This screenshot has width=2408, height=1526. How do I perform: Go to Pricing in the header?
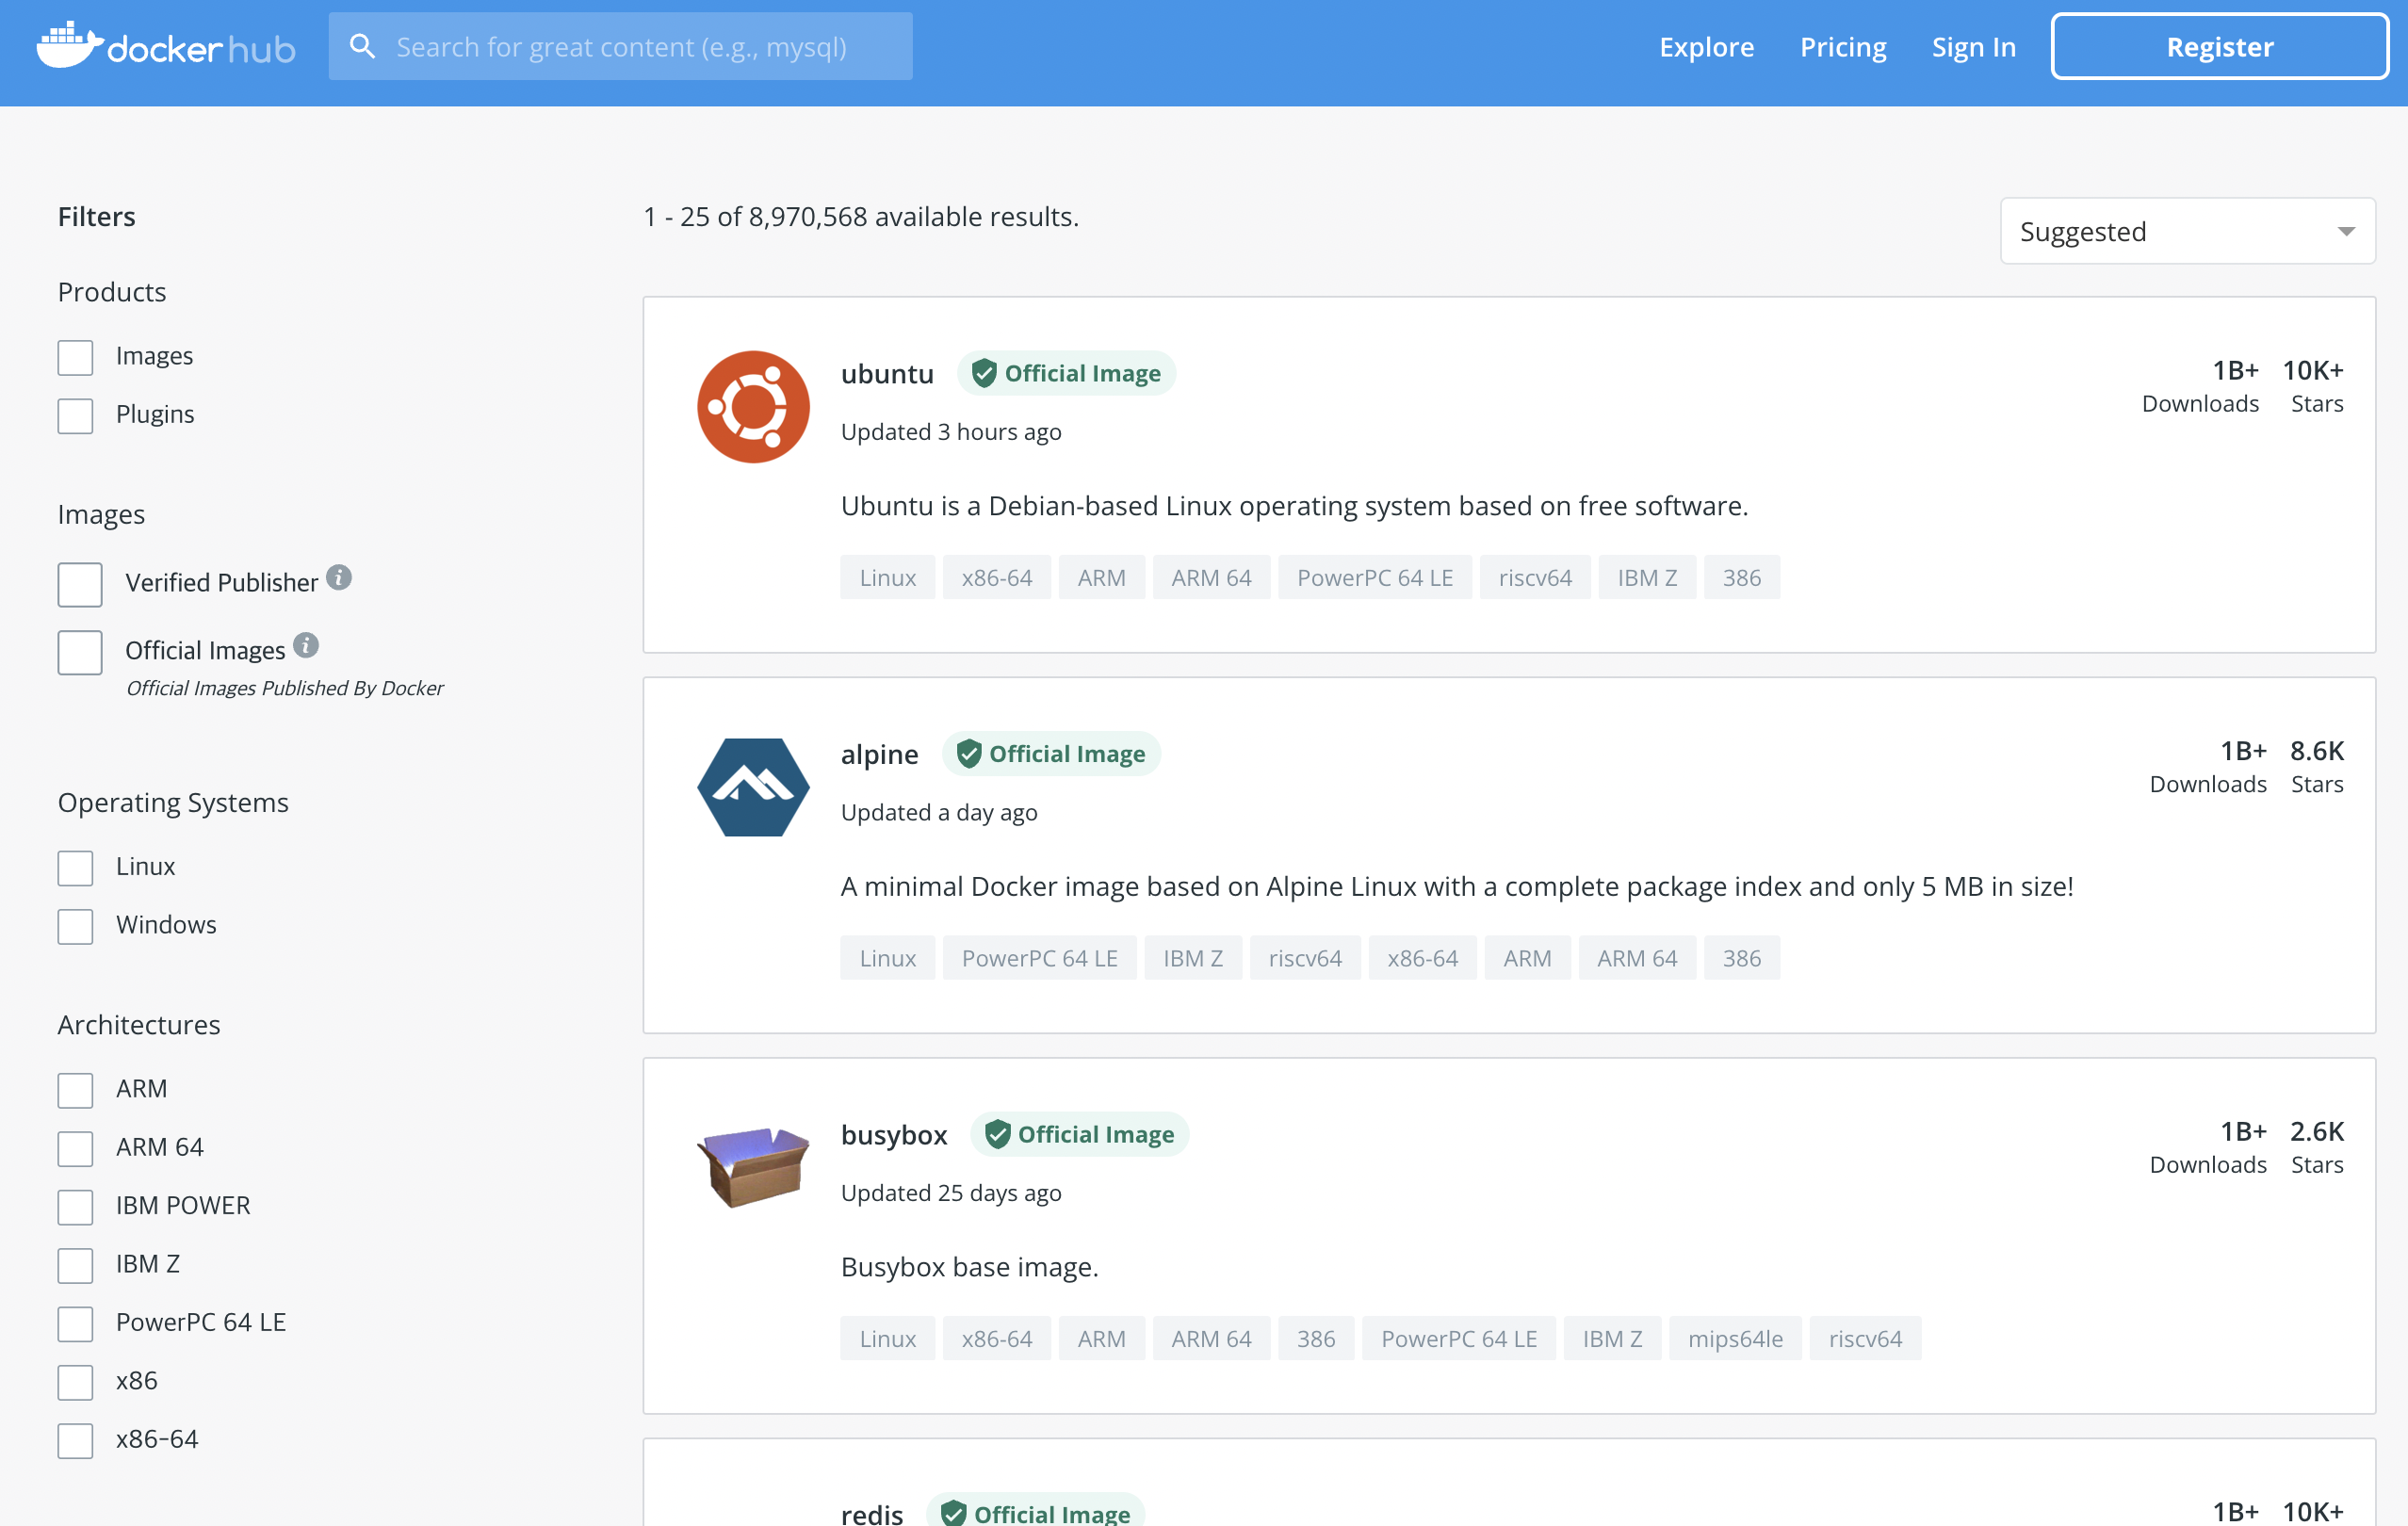point(1842,47)
